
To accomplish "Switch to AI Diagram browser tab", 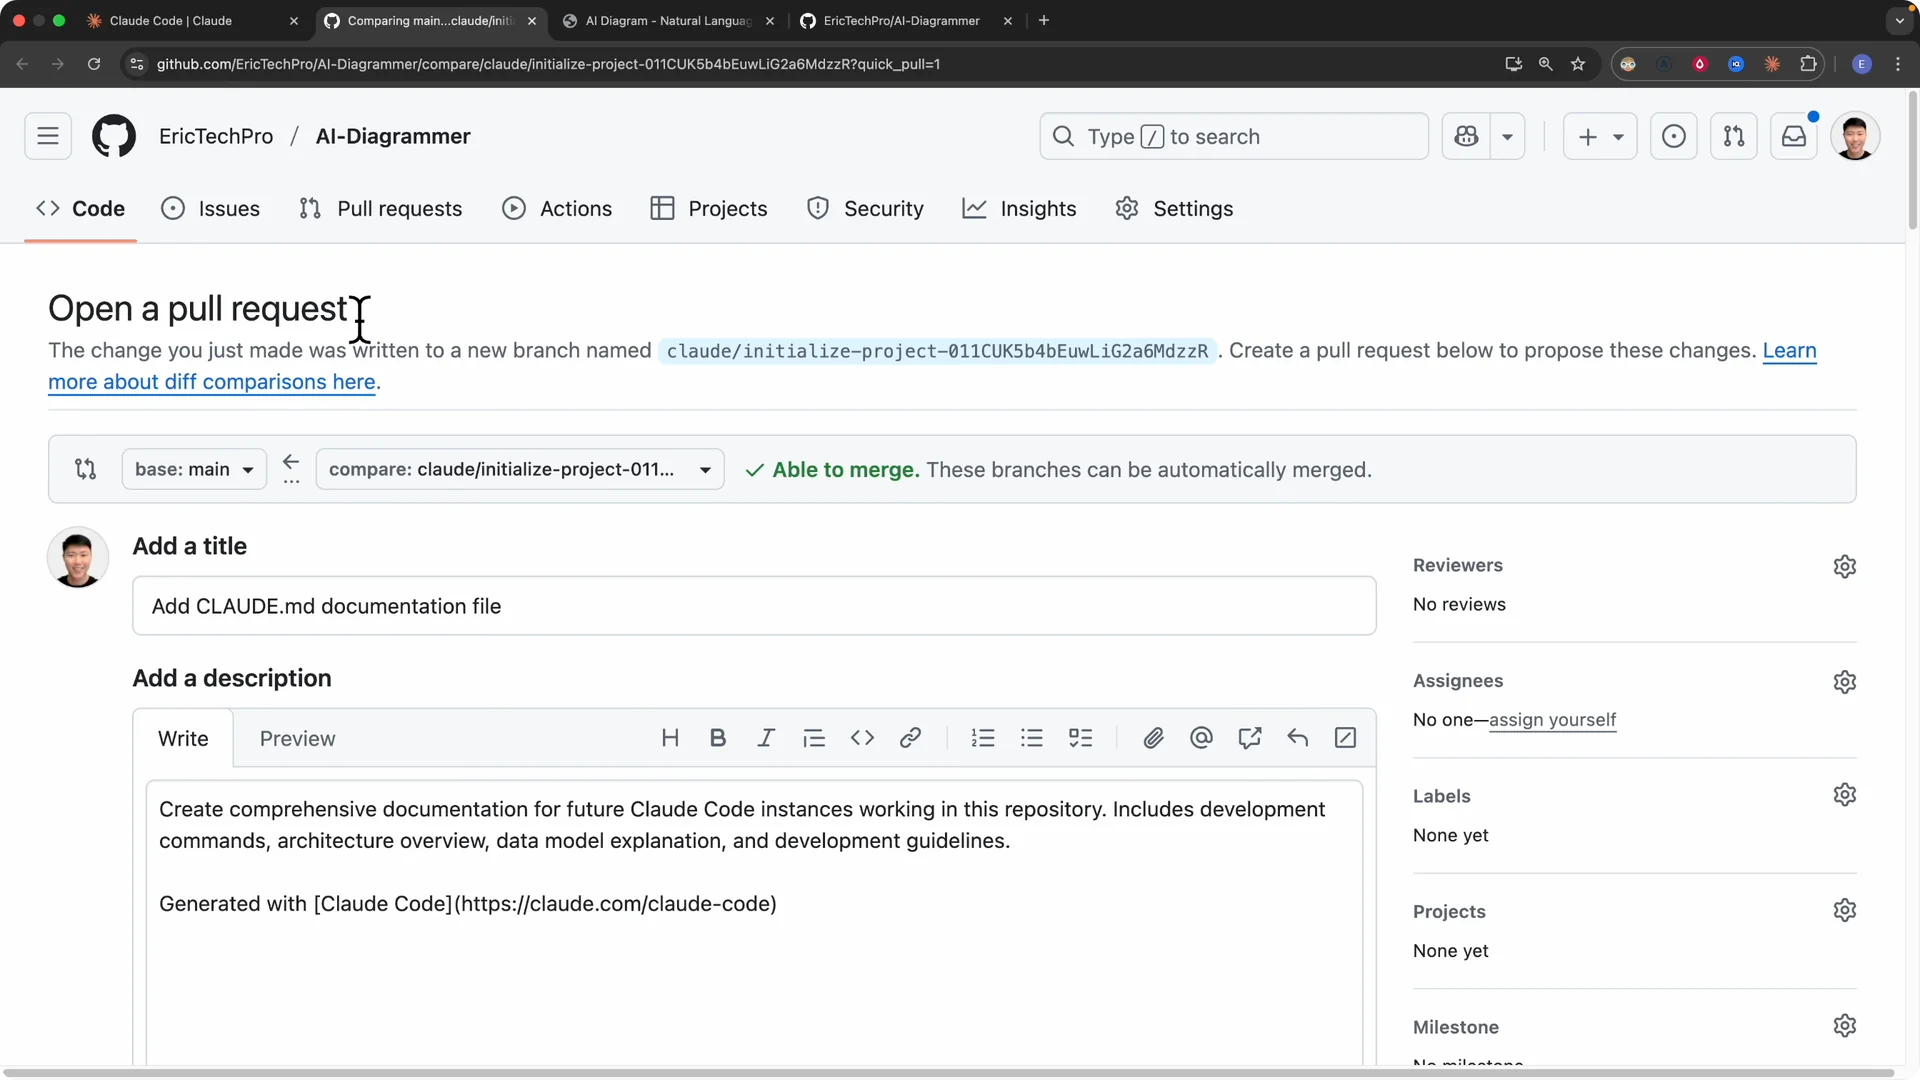I will [666, 20].
